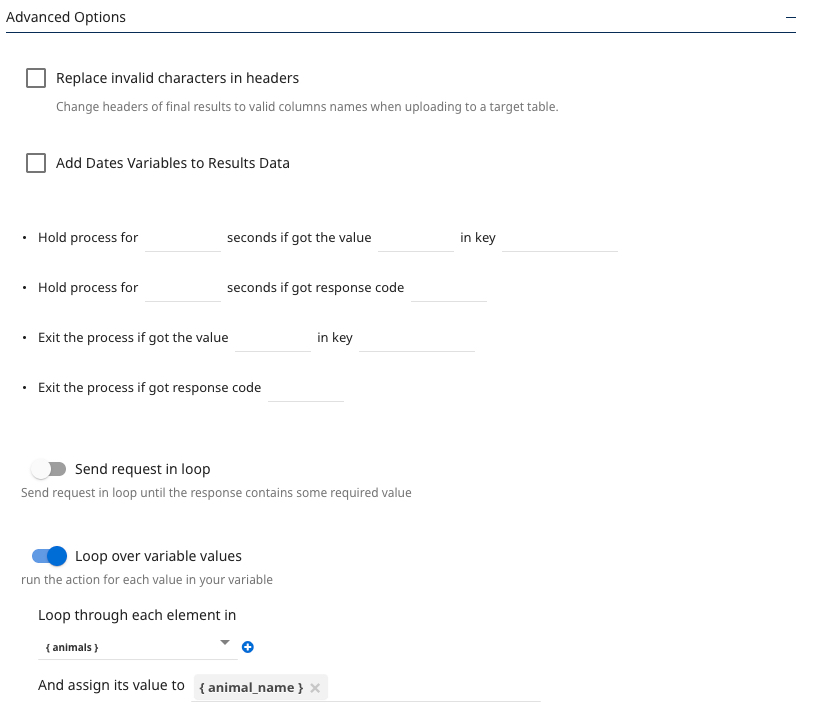817x714 pixels.
Task: Enable Replace invalid characters in headers checkbox
Action: pos(36,78)
